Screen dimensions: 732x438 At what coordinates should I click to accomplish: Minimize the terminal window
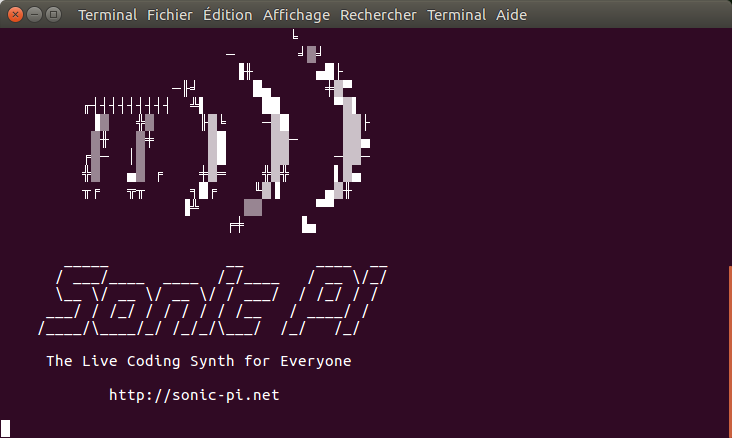coord(35,14)
